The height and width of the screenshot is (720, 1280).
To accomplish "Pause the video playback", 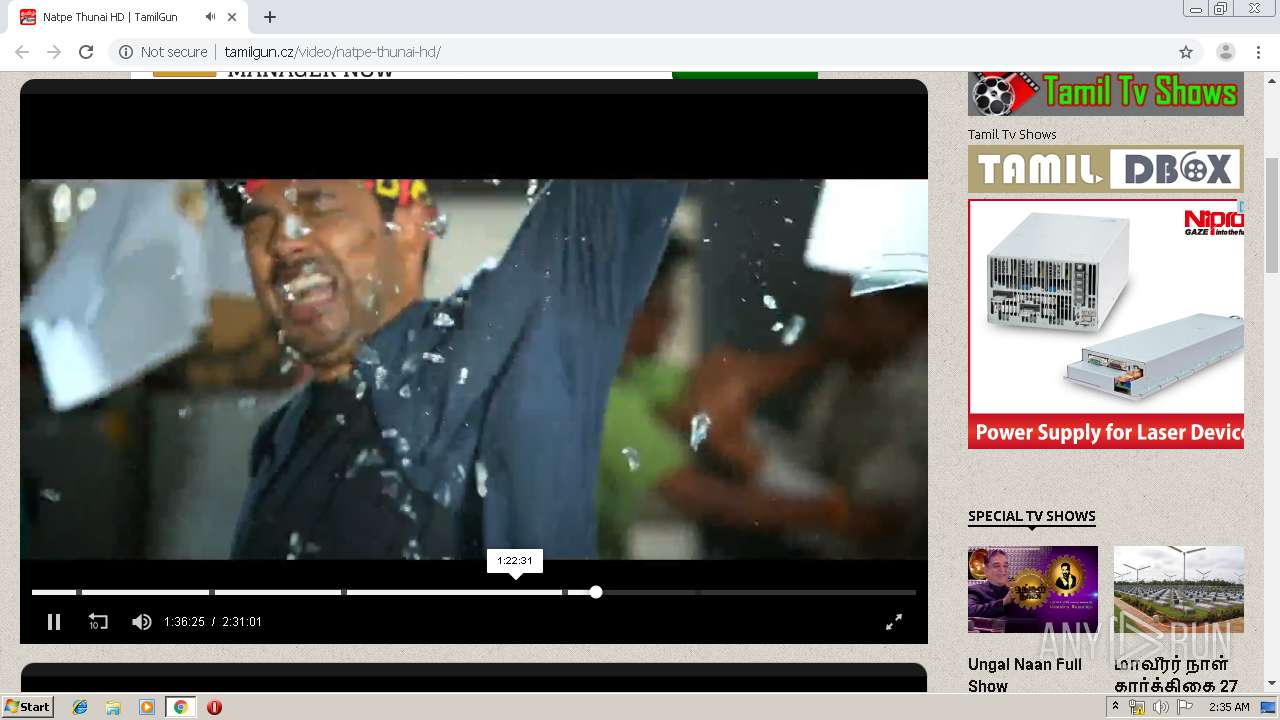I will point(54,622).
